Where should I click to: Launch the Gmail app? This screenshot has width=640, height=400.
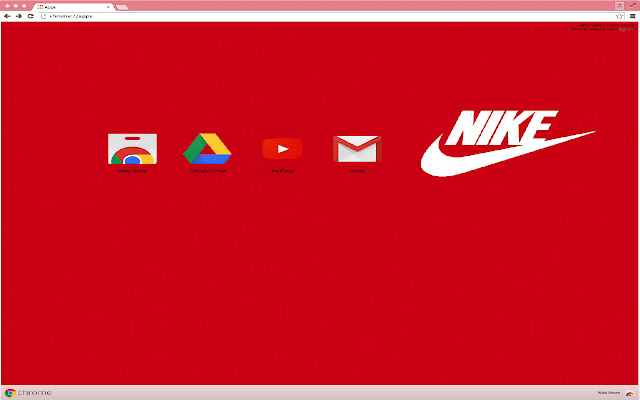coord(357,149)
